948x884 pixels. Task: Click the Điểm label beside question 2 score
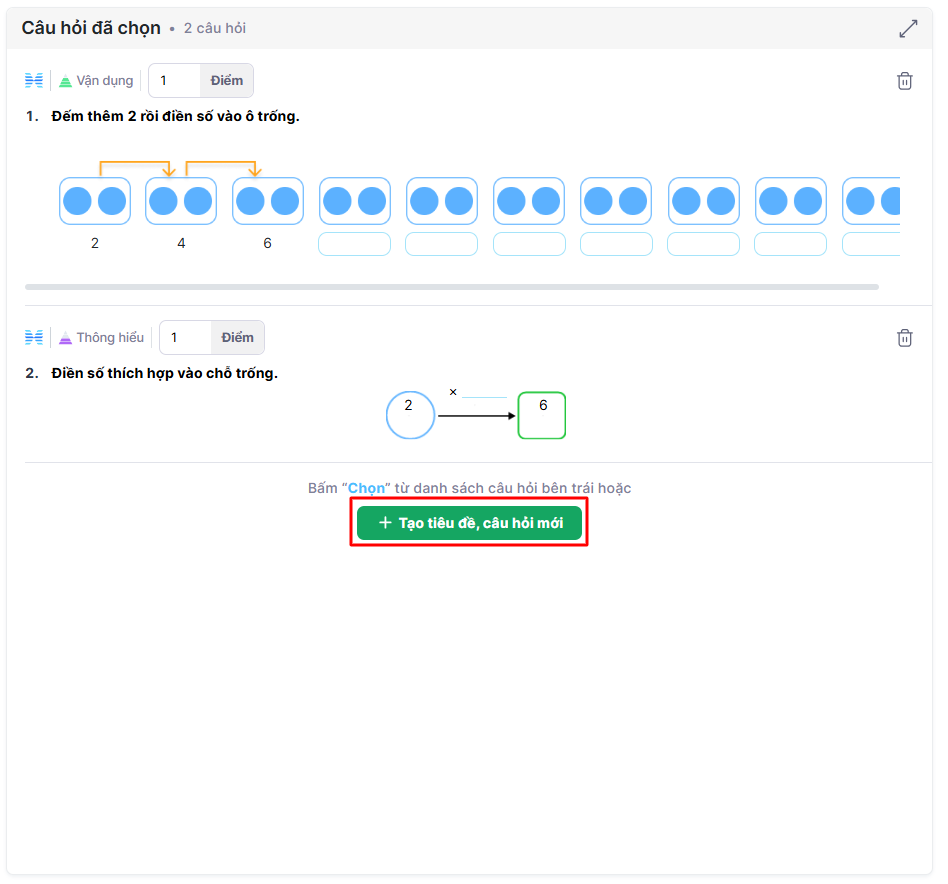click(238, 338)
